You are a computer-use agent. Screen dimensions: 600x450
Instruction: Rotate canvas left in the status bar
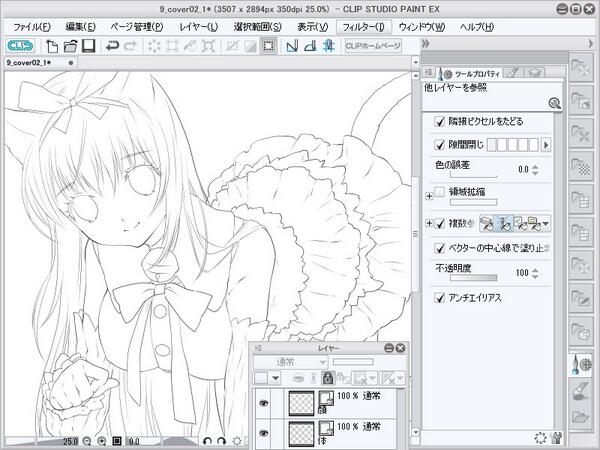207,441
